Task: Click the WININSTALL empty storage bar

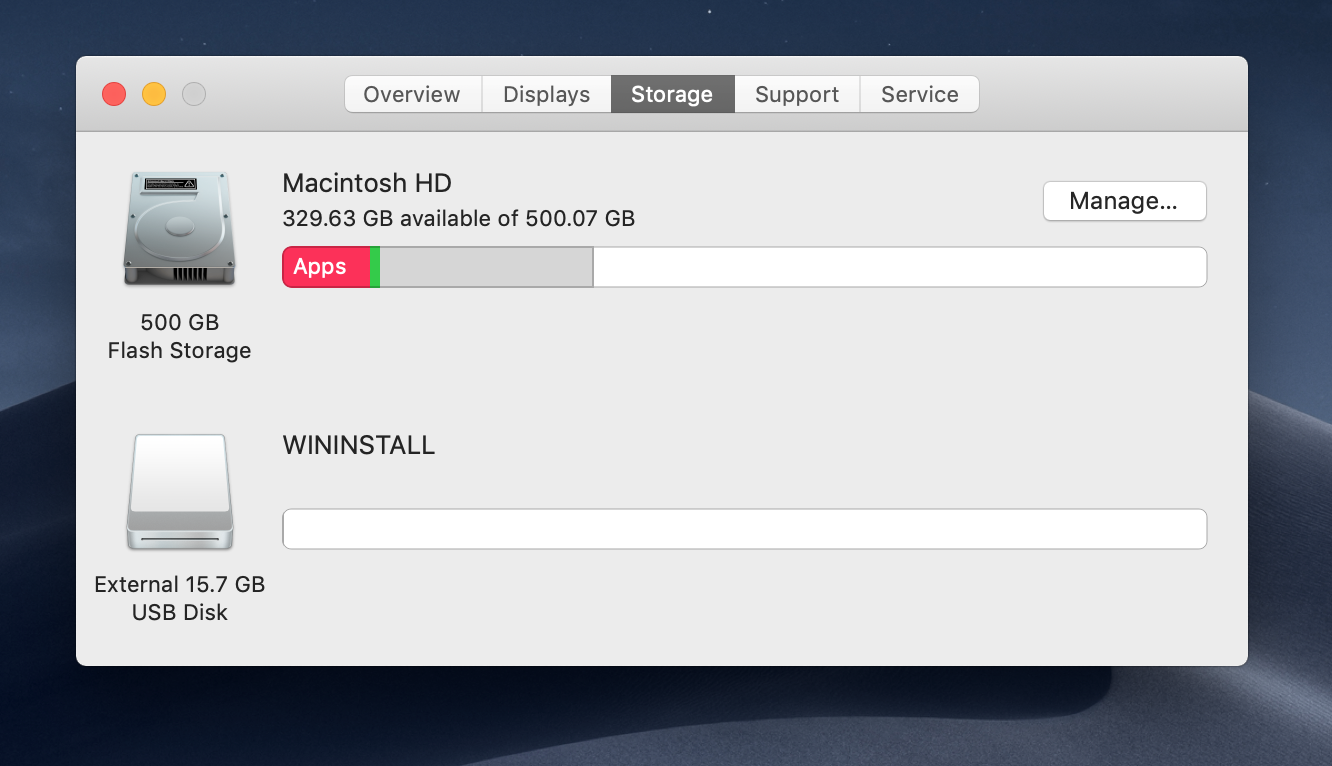Action: coord(745,529)
